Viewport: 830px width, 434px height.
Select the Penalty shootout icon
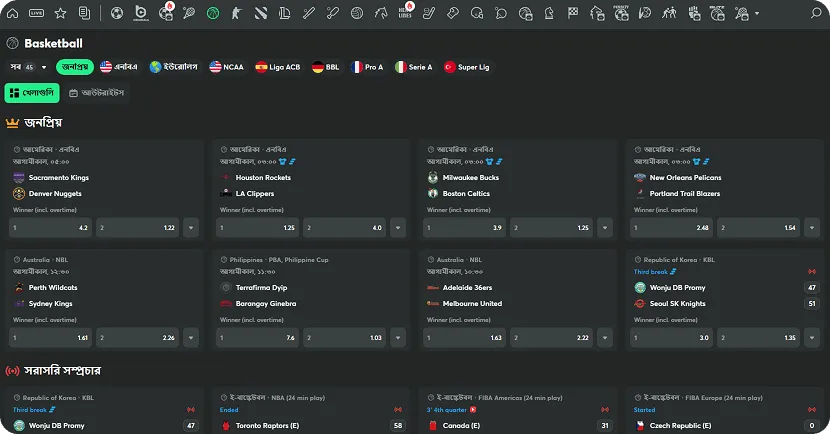[x=621, y=13]
